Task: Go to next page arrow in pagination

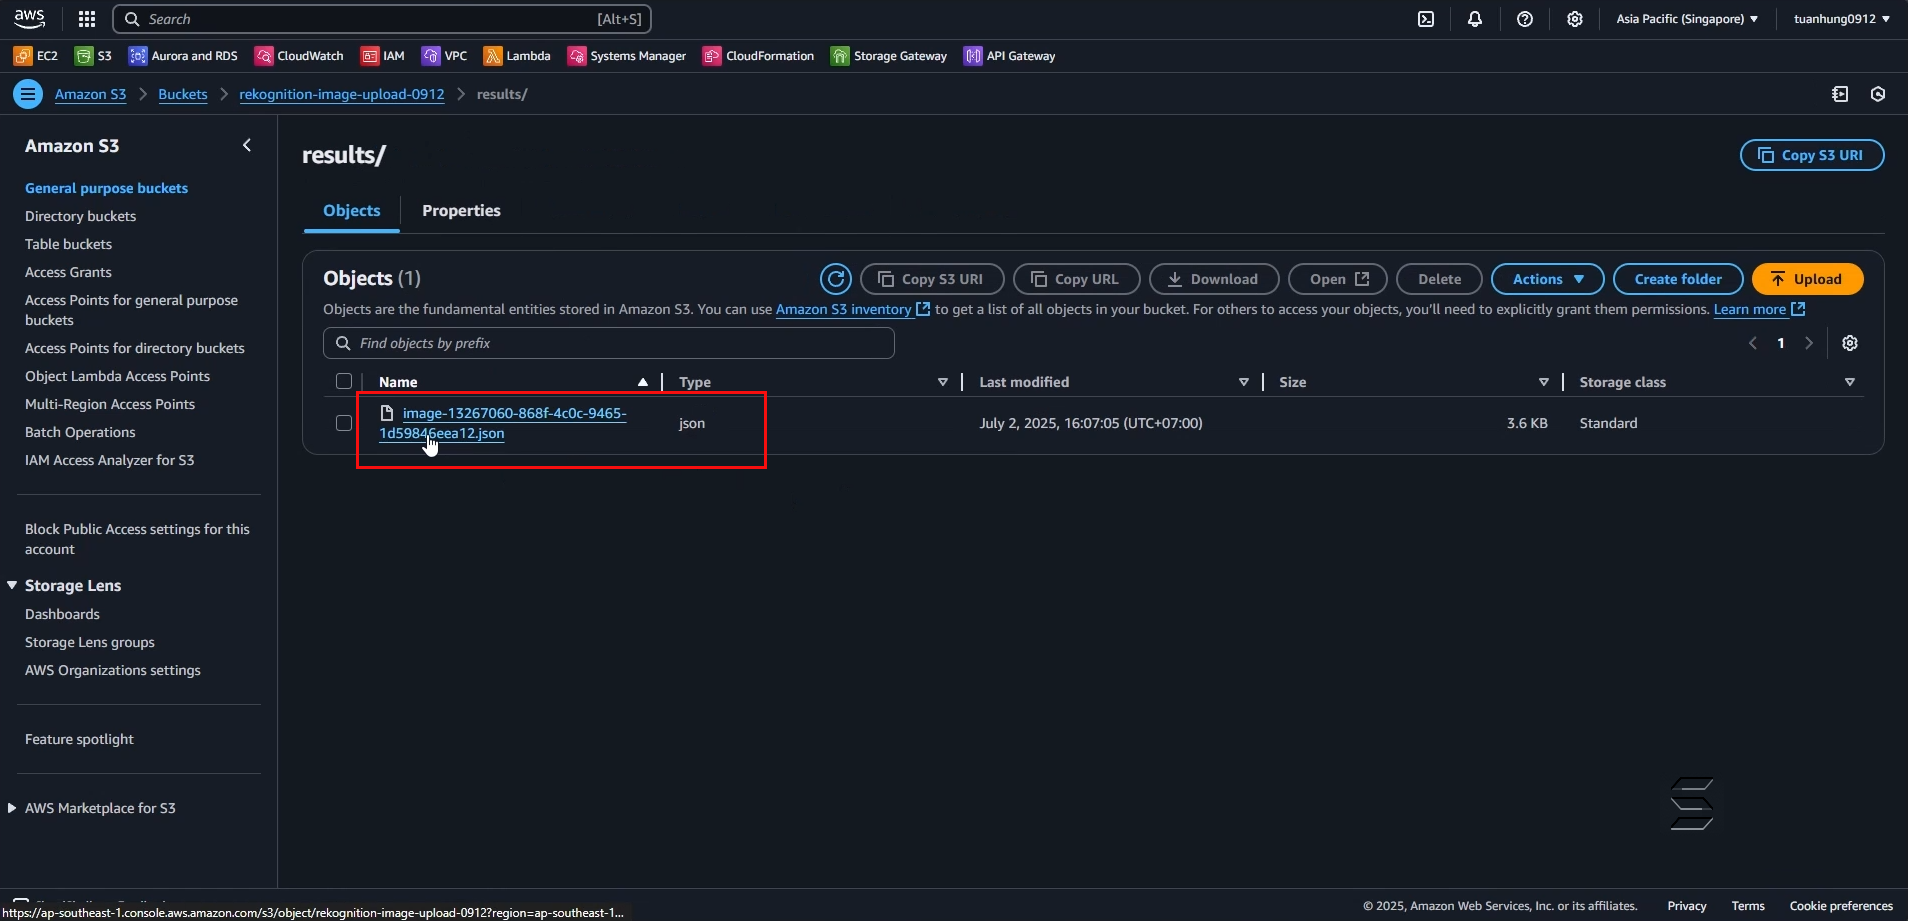Action: 1809,343
